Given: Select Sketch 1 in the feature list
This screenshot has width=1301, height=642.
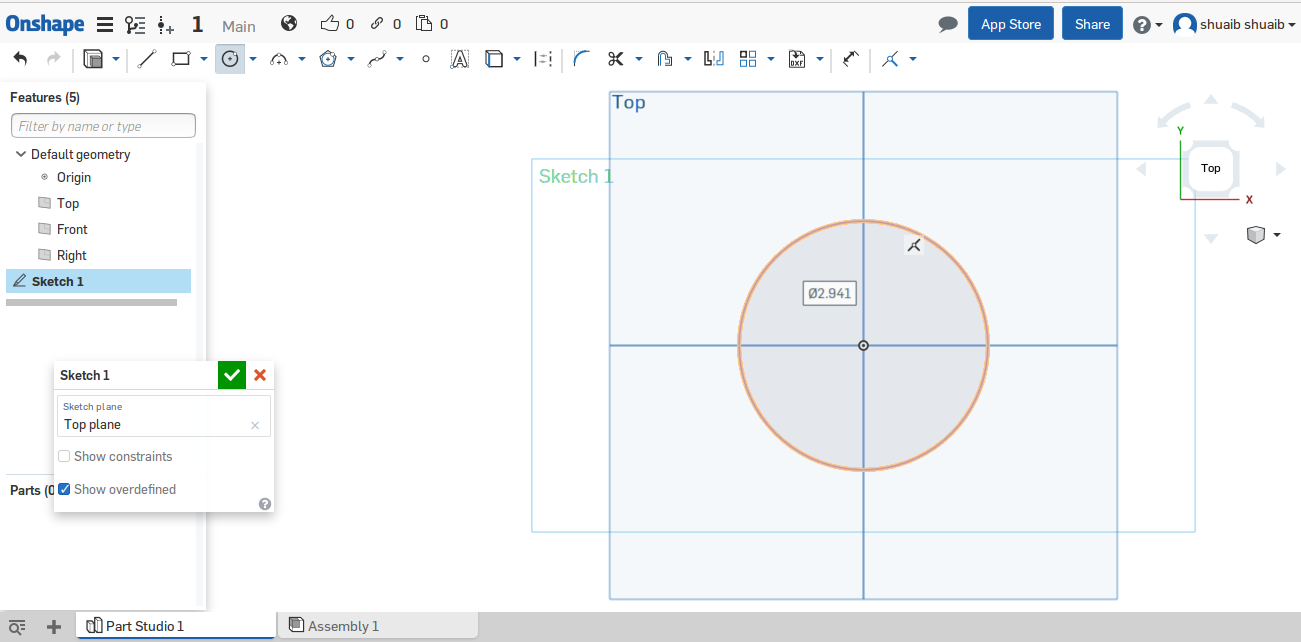Looking at the screenshot, I should coord(98,281).
